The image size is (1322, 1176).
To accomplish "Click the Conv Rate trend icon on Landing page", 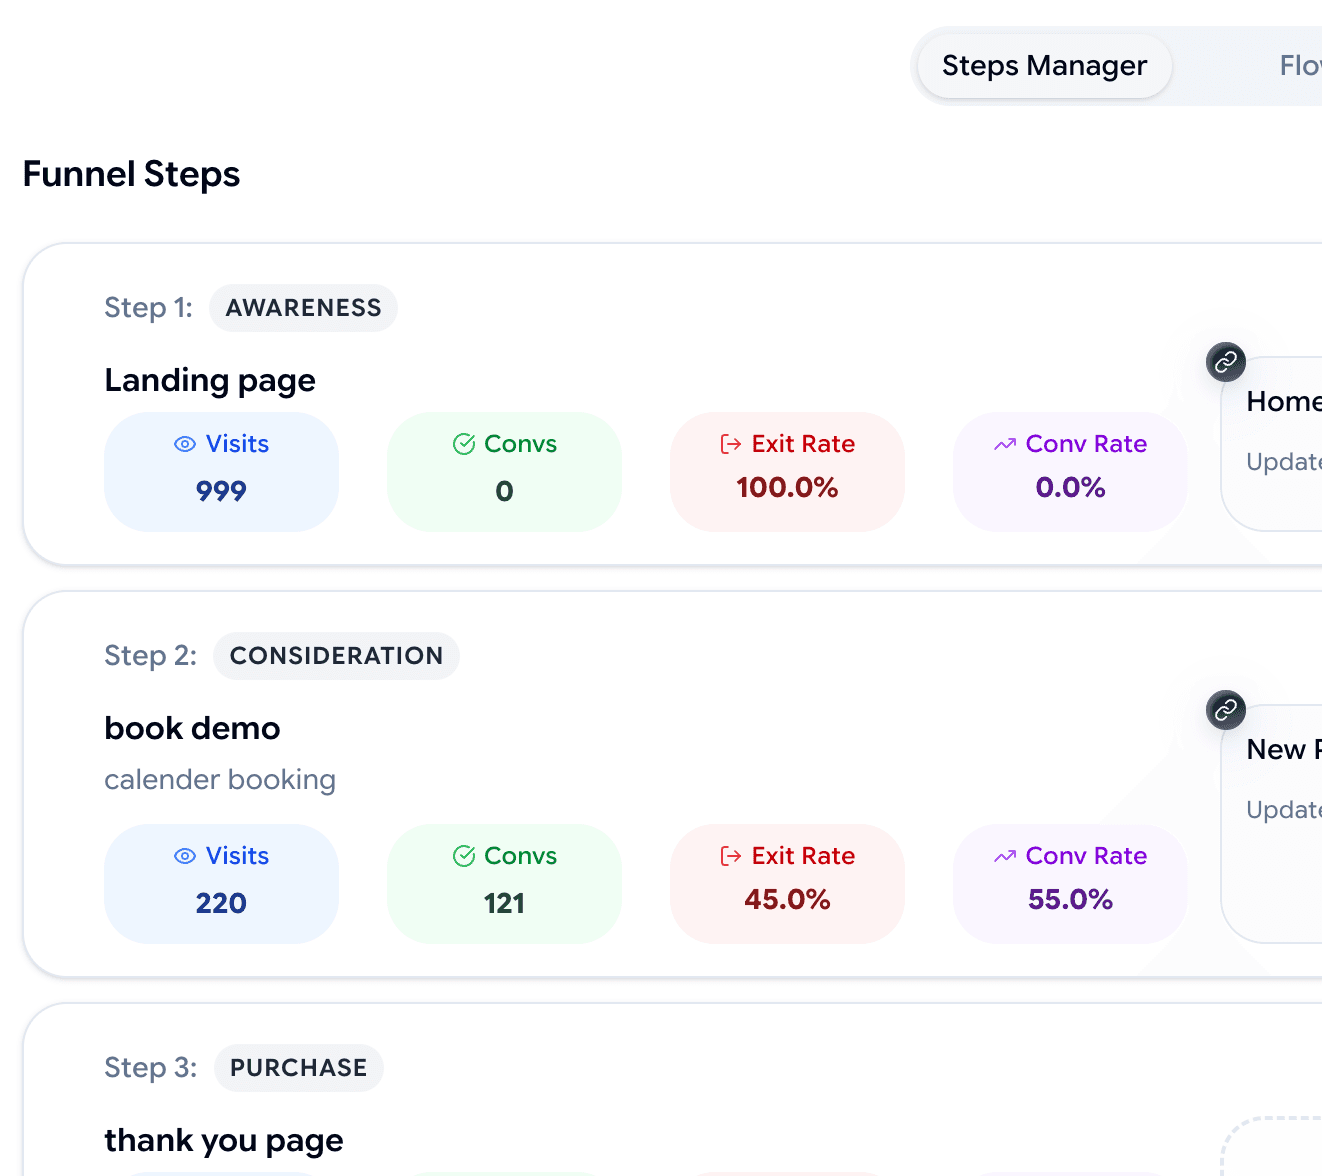I will pyautogui.click(x=1005, y=443).
